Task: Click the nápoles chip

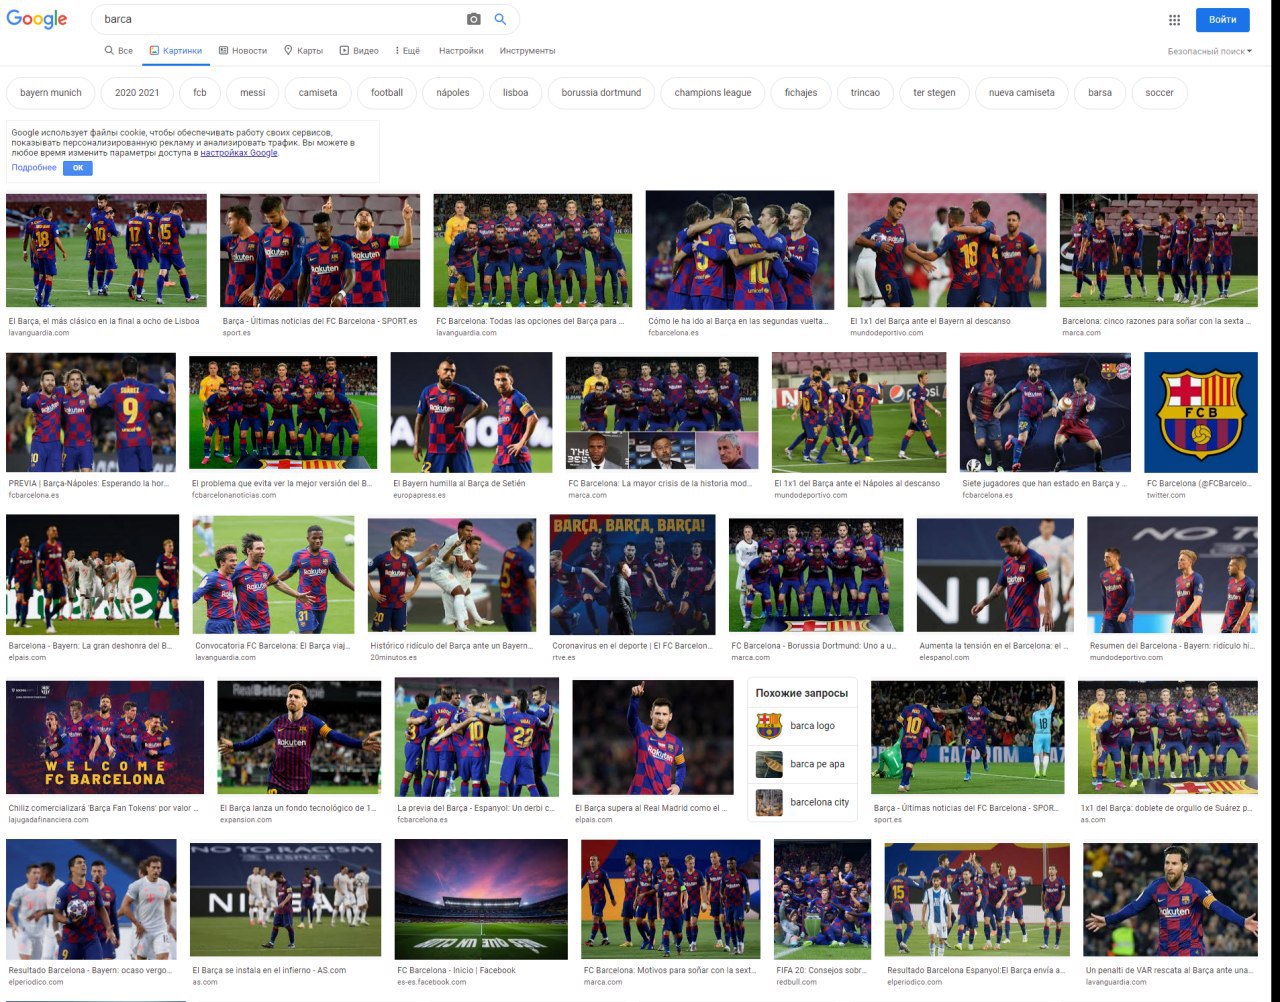Action: tap(453, 93)
